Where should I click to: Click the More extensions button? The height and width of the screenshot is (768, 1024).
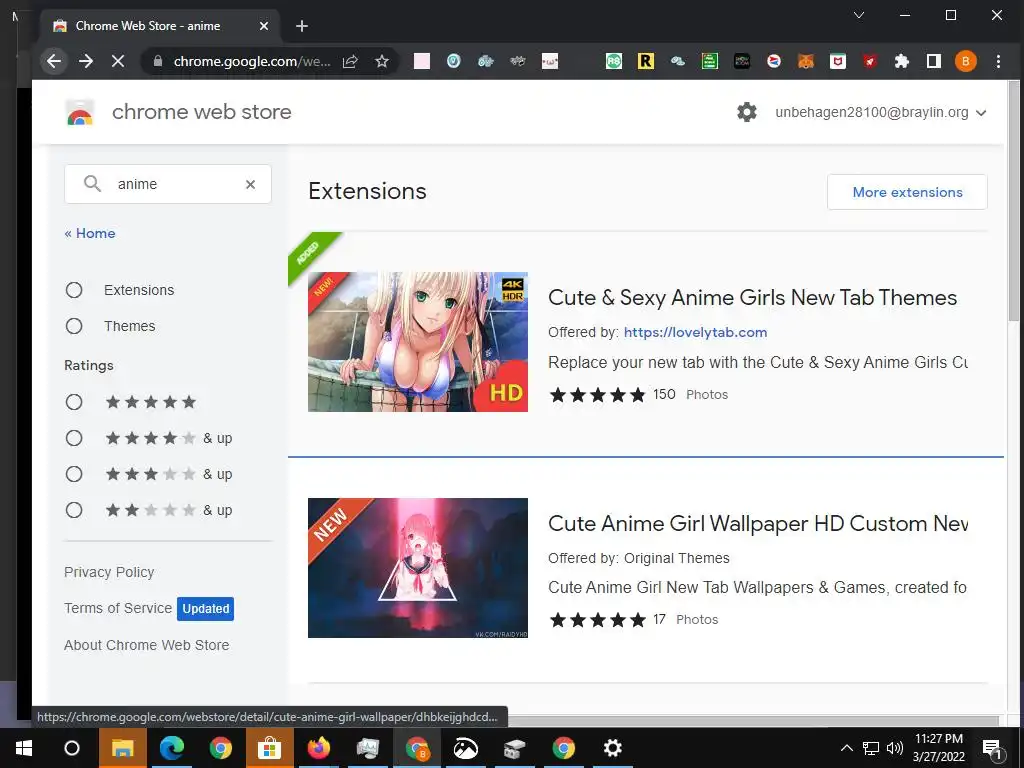tap(907, 192)
